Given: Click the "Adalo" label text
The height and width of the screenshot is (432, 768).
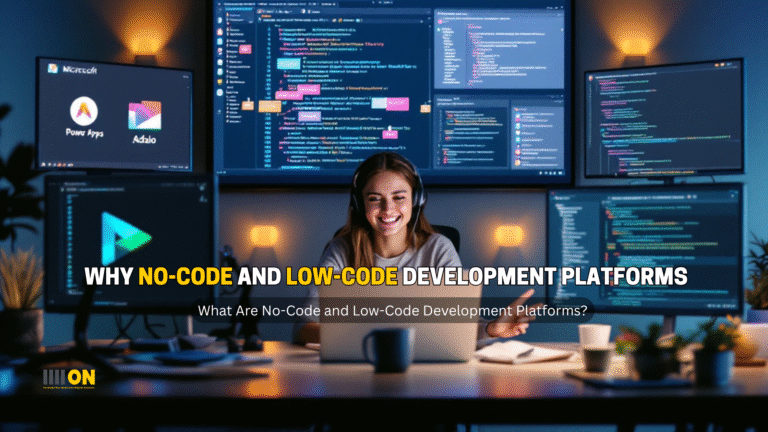Looking at the screenshot, I should click(144, 140).
